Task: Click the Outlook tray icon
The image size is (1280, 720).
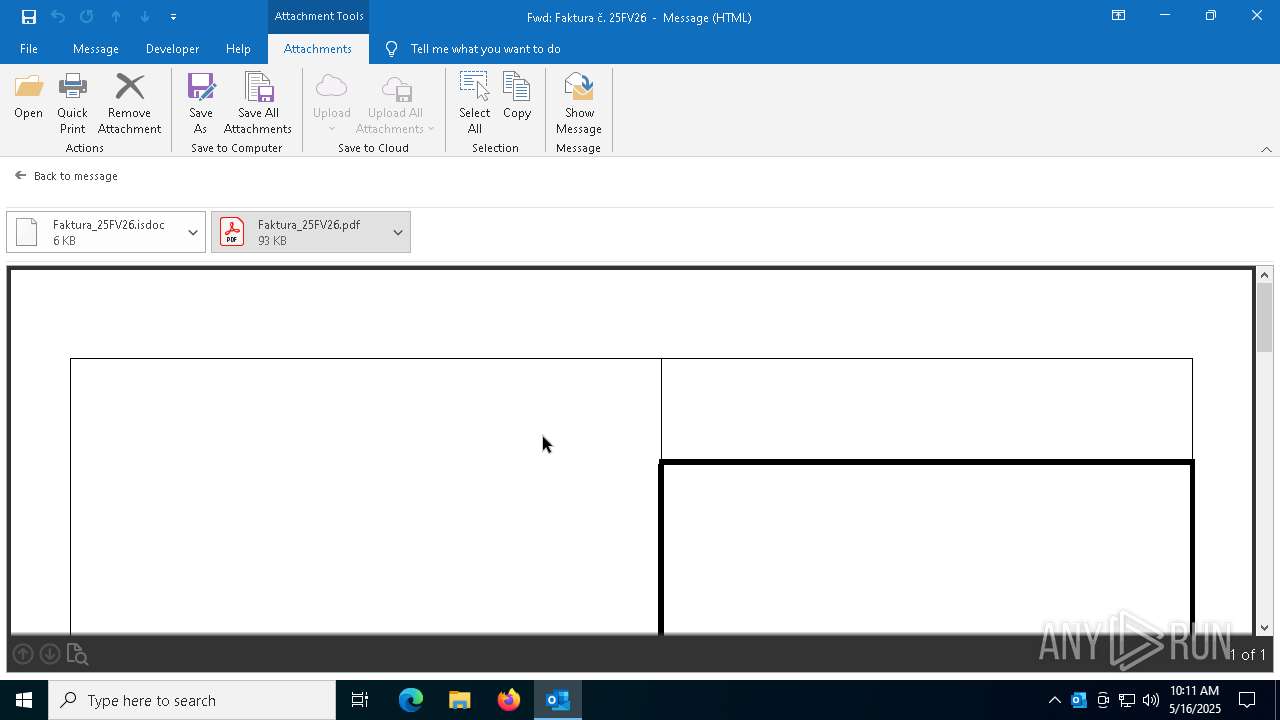Action: pos(1079,700)
